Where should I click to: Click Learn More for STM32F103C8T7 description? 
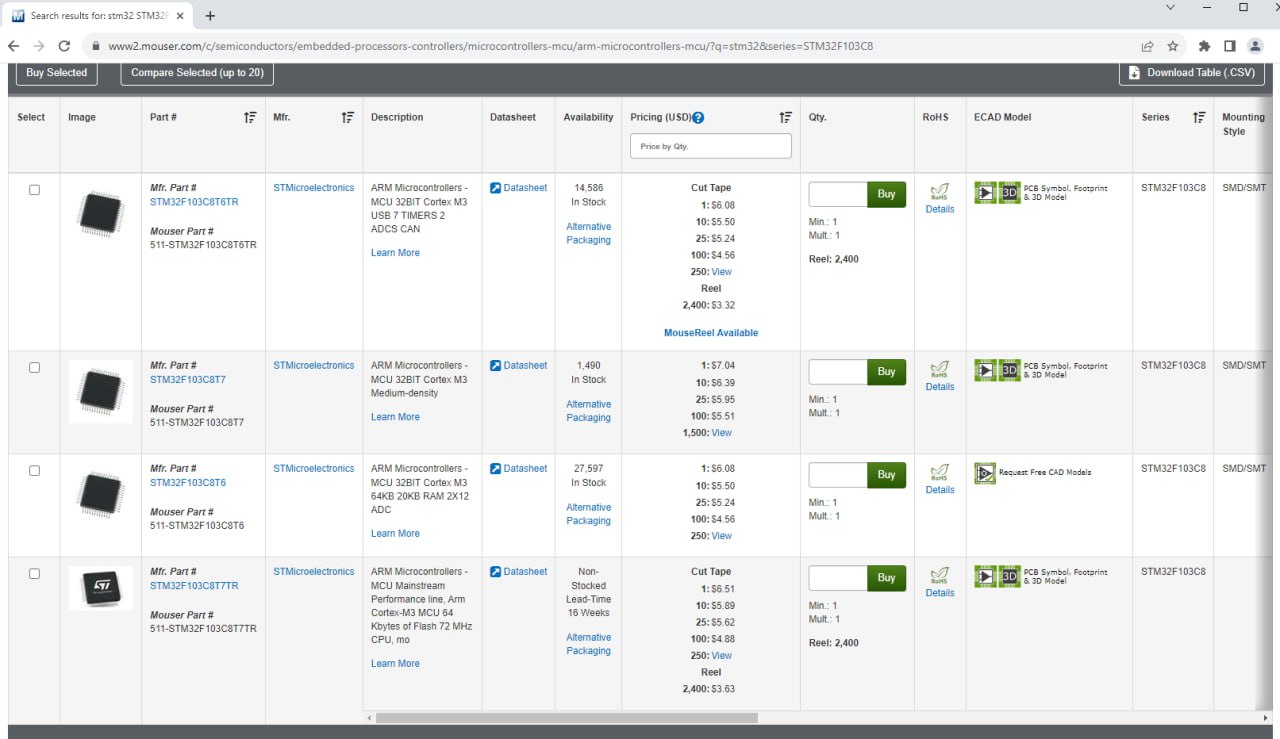pos(395,417)
